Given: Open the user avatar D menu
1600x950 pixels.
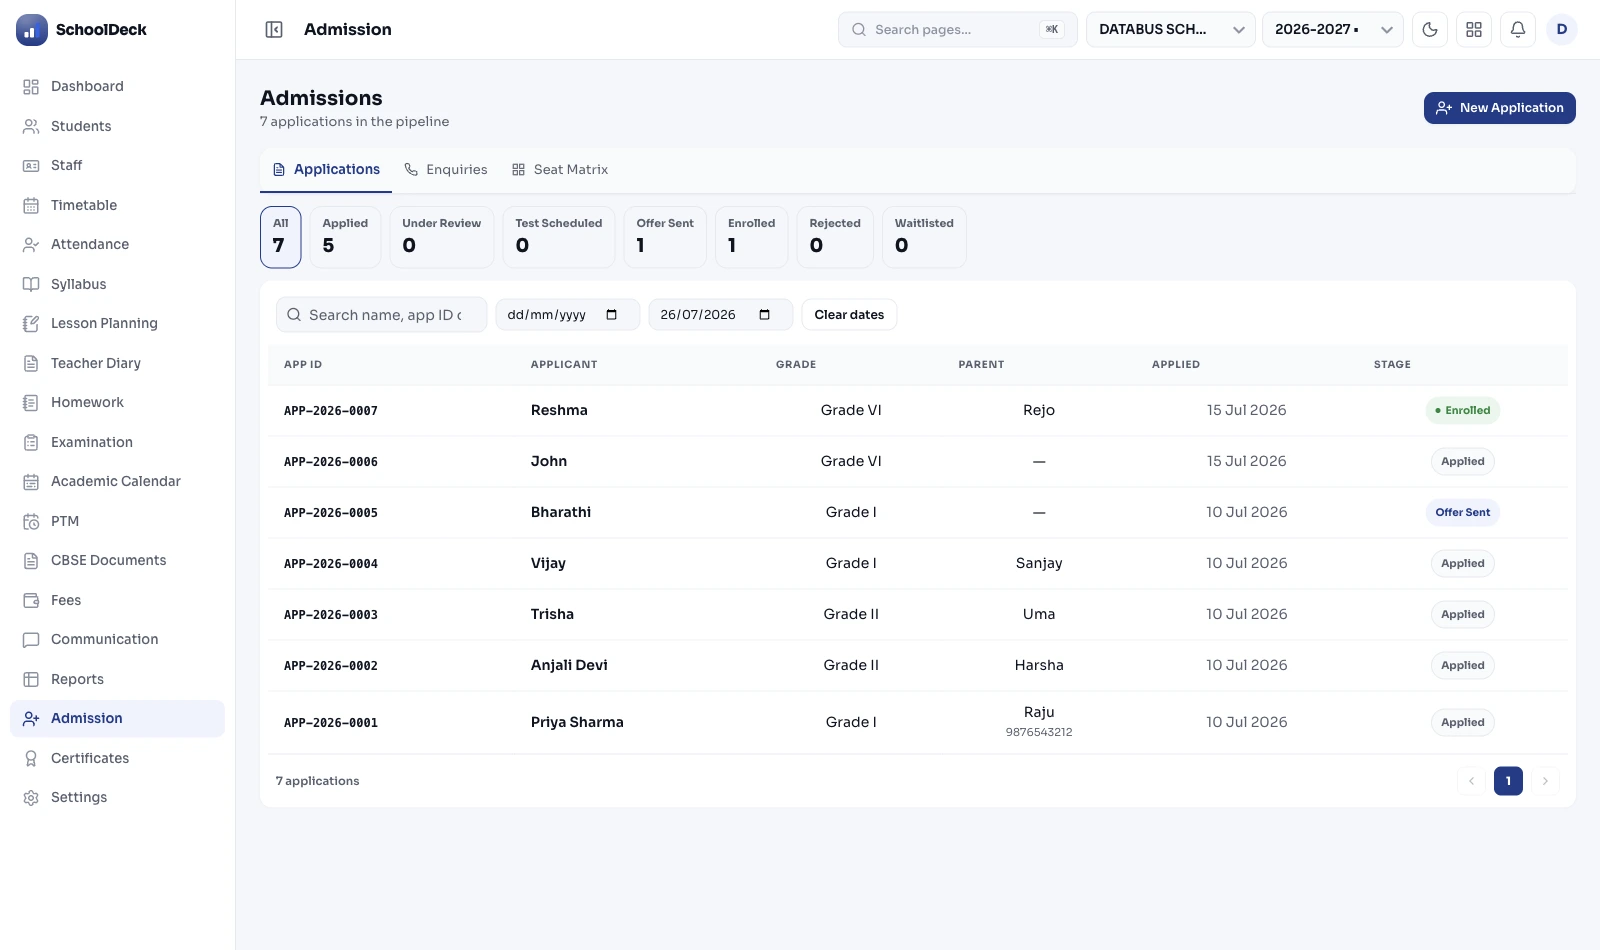Looking at the screenshot, I should tap(1562, 30).
